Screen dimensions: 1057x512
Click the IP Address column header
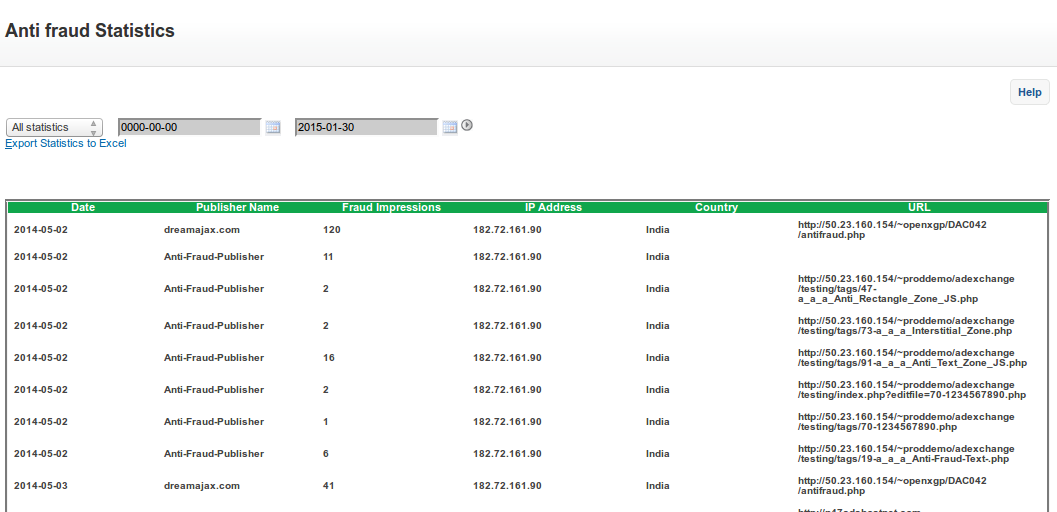pyautogui.click(x=553, y=208)
